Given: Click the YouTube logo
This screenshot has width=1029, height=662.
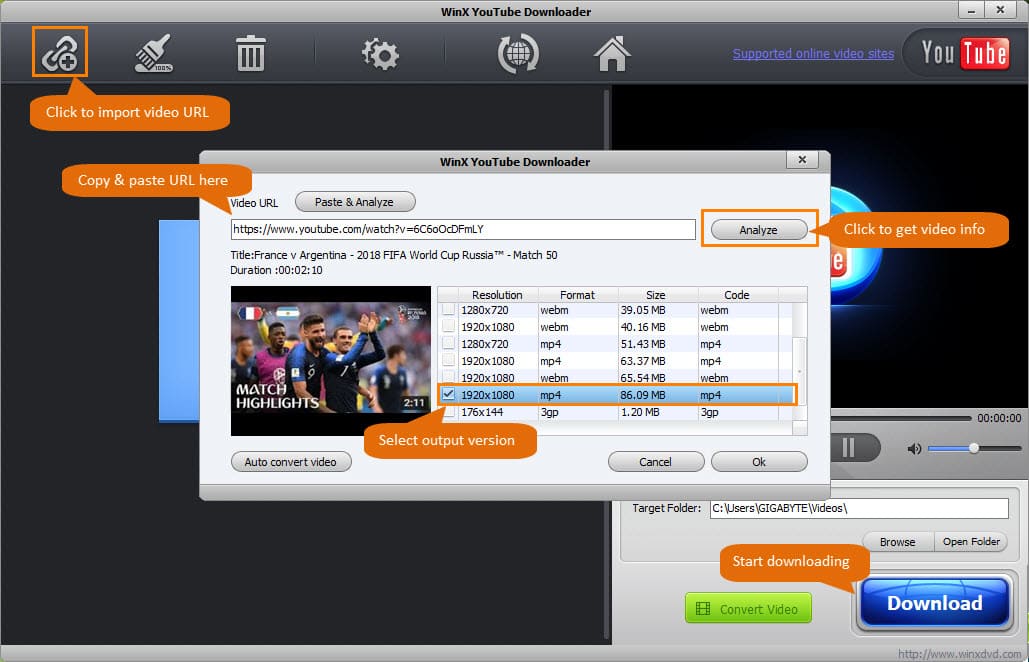Looking at the screenshot, I should (964, 53).
